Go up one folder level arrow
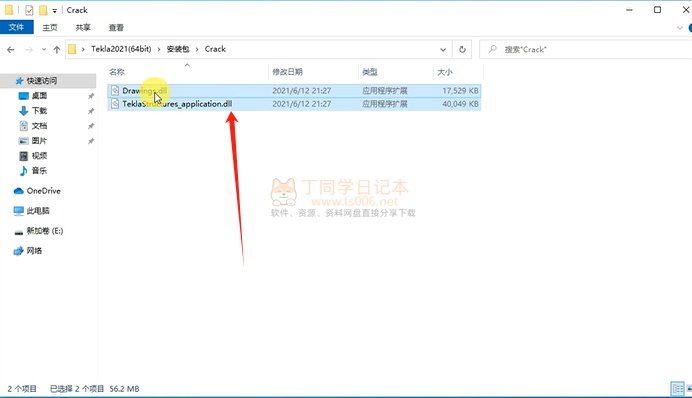The width and height of the screenshot is (692, 398). pos(56,49)
